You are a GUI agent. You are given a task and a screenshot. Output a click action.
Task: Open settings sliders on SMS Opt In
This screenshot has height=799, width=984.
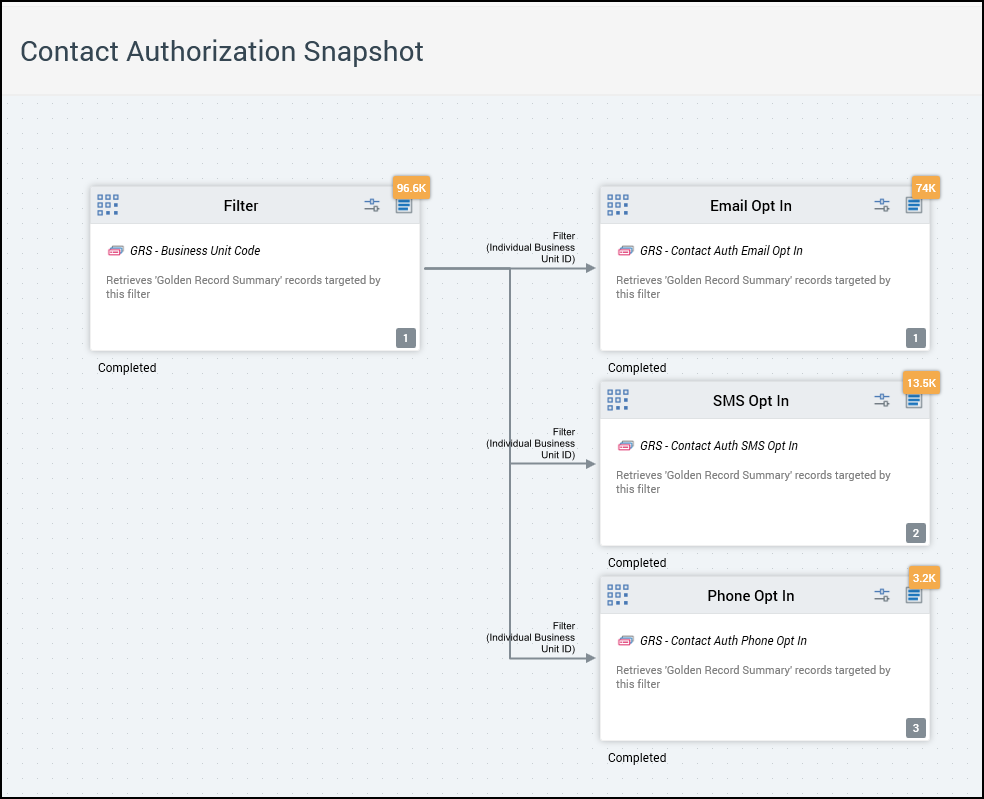882,400
